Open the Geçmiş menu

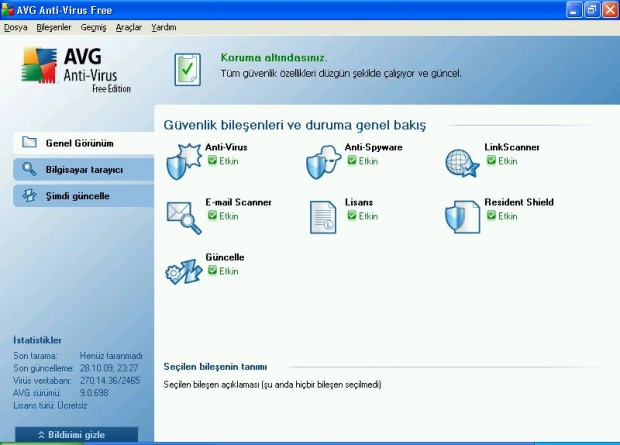[93, 27]
